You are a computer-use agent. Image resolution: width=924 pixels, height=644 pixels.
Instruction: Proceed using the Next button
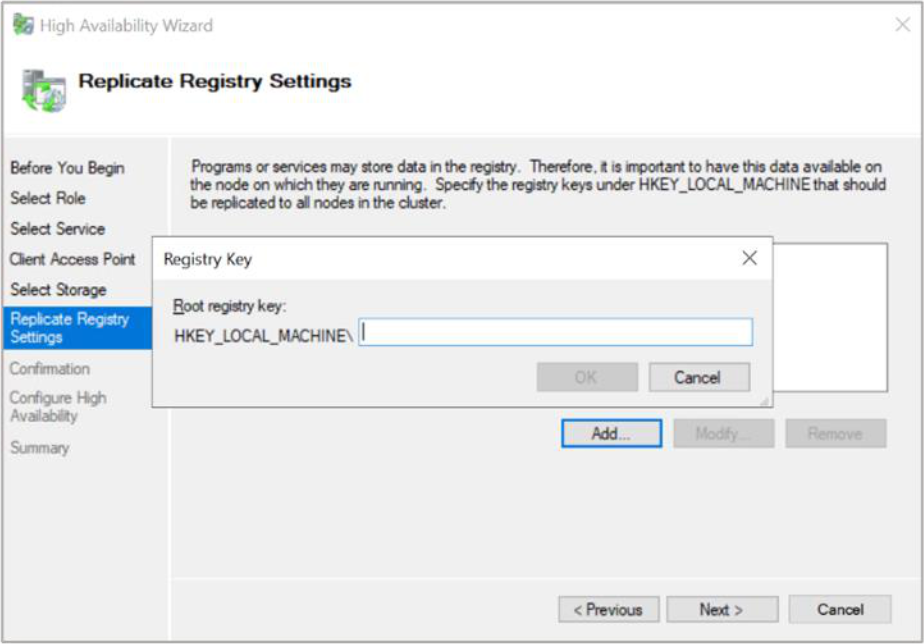tap(722, 609)
